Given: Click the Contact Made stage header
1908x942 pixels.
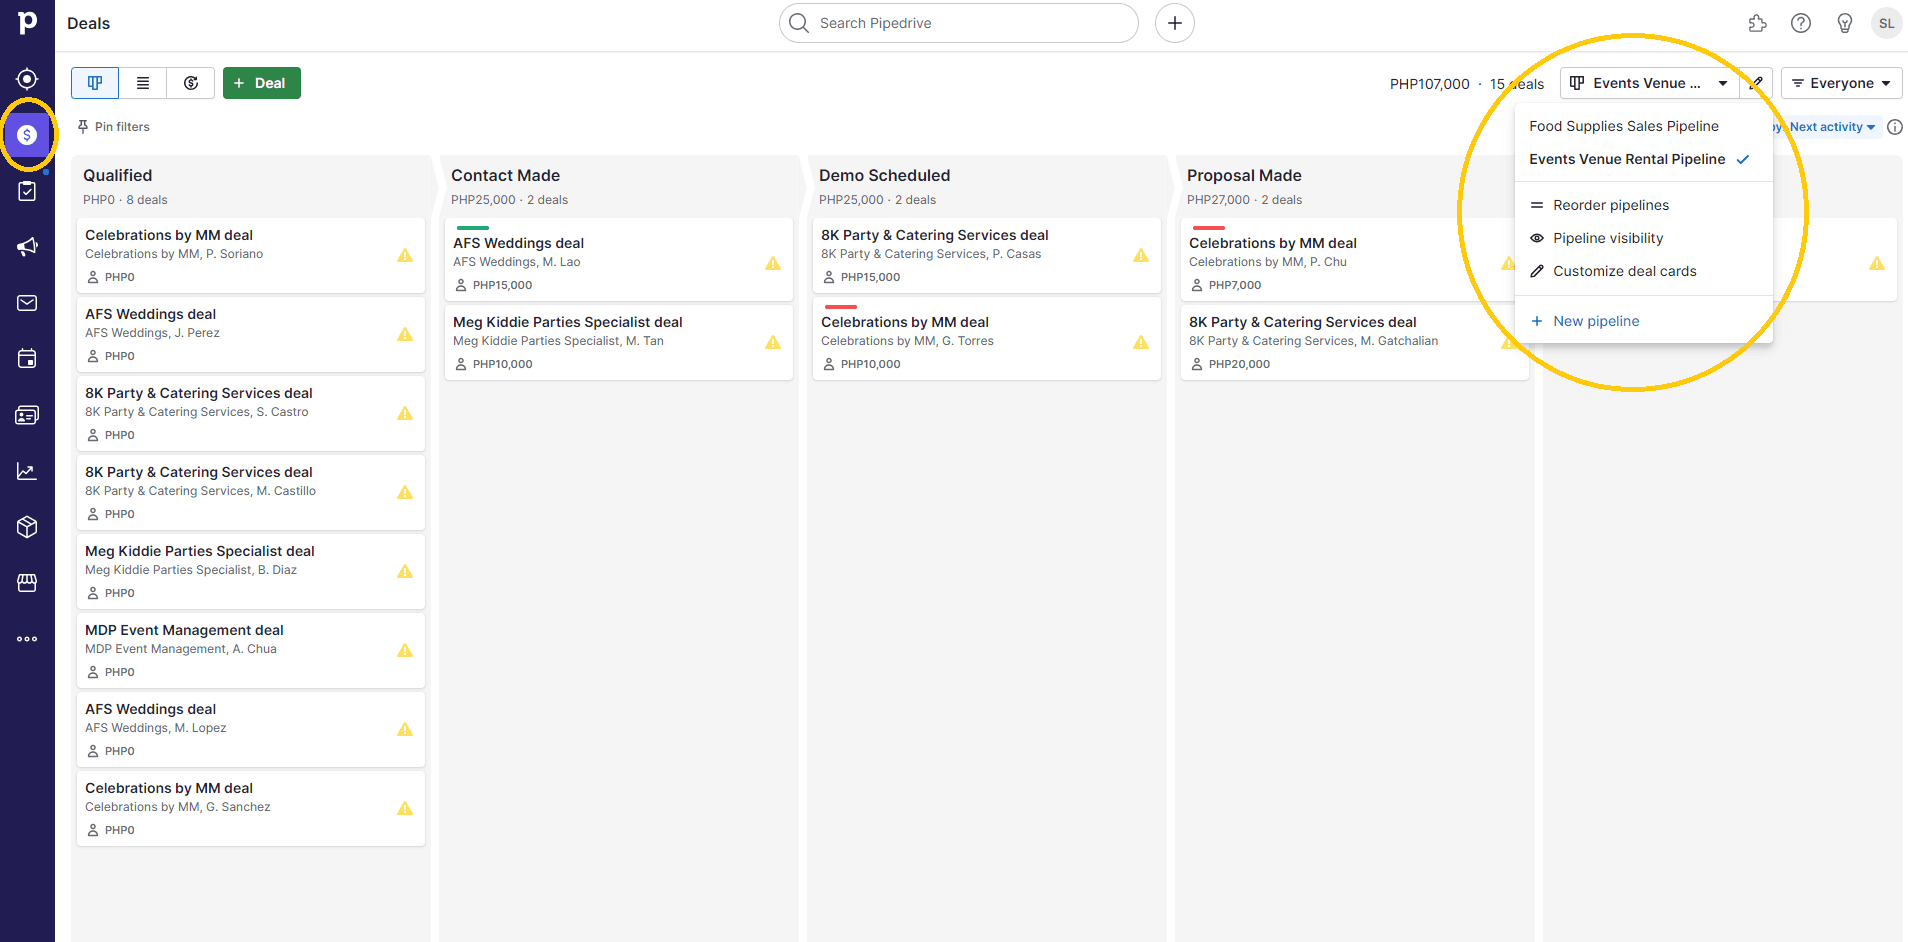Looking at the screenshot, I should click(x=505, y=175).
